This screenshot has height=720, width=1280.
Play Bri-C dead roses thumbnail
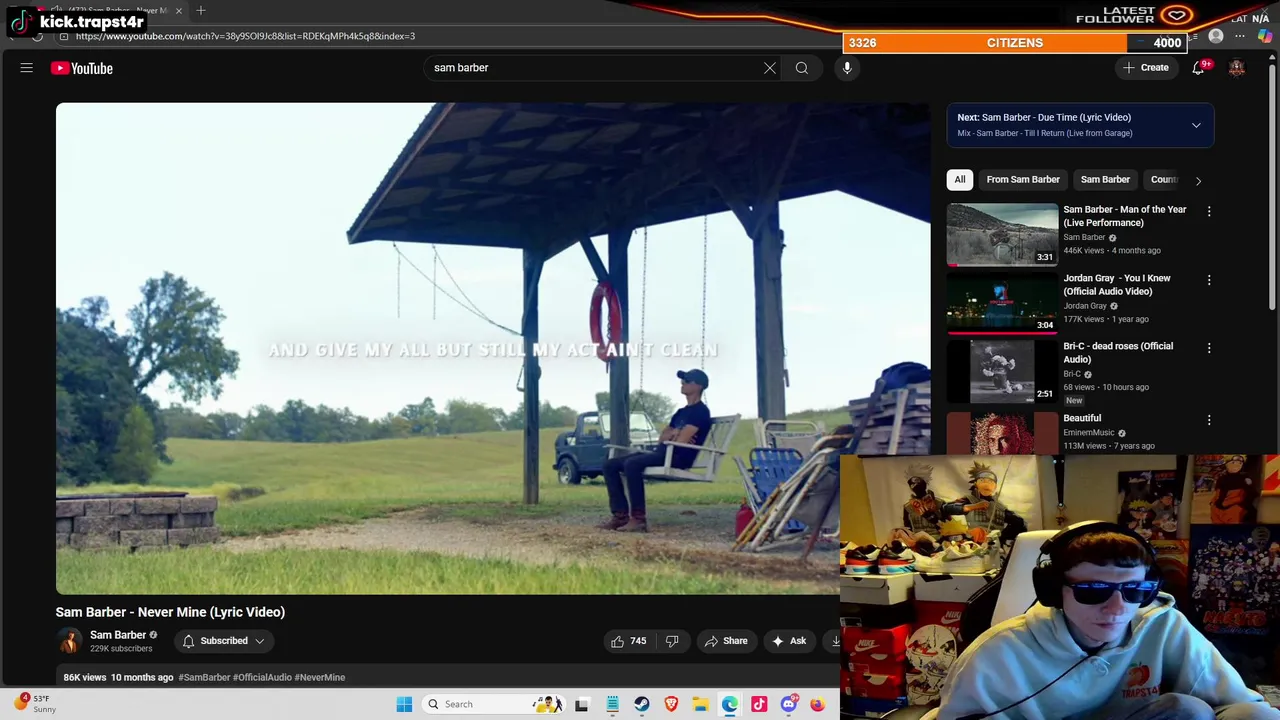coord(1002,371)
